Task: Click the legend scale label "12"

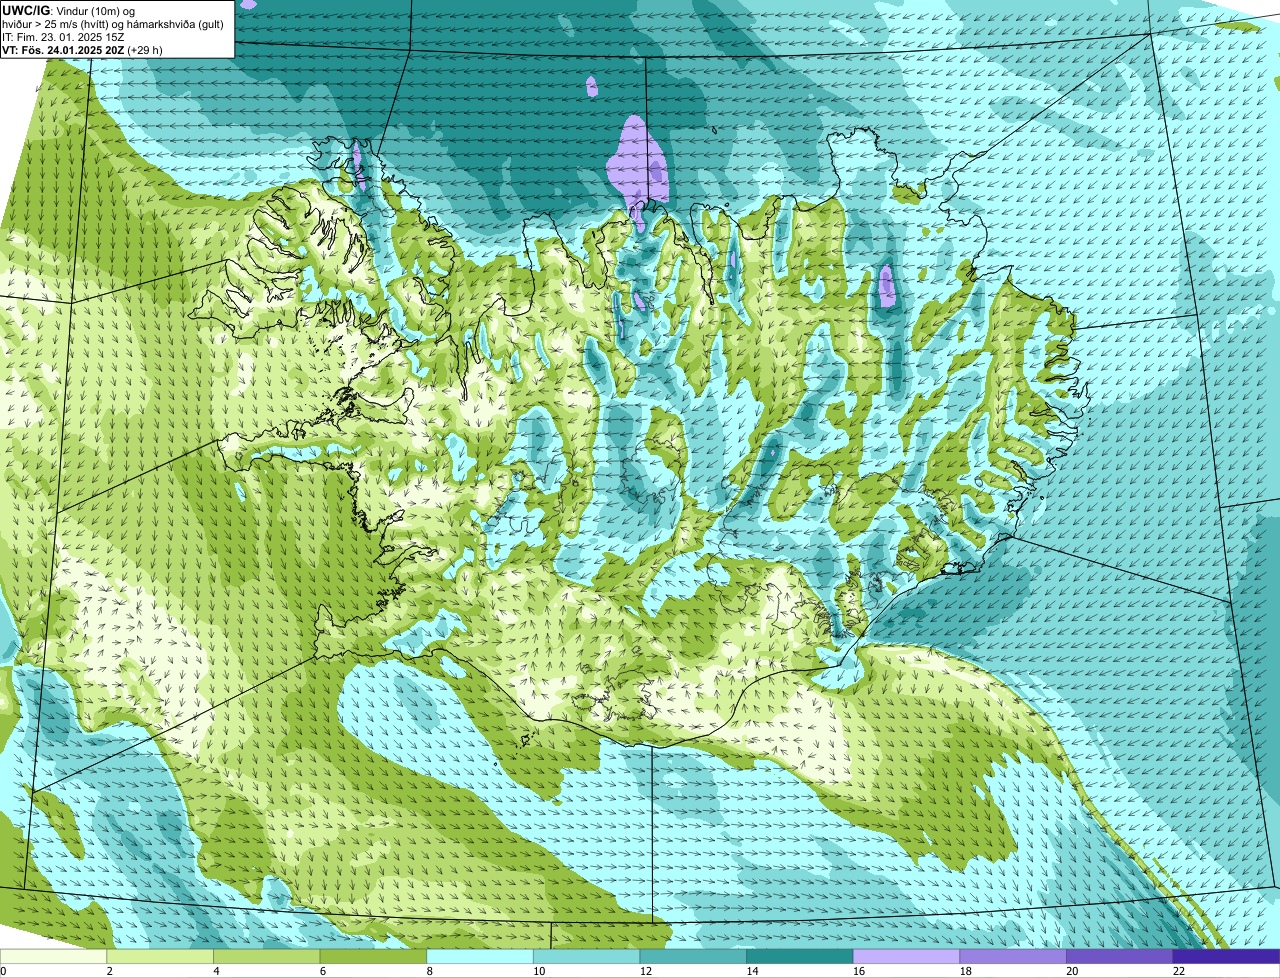Action: [646, 971]
